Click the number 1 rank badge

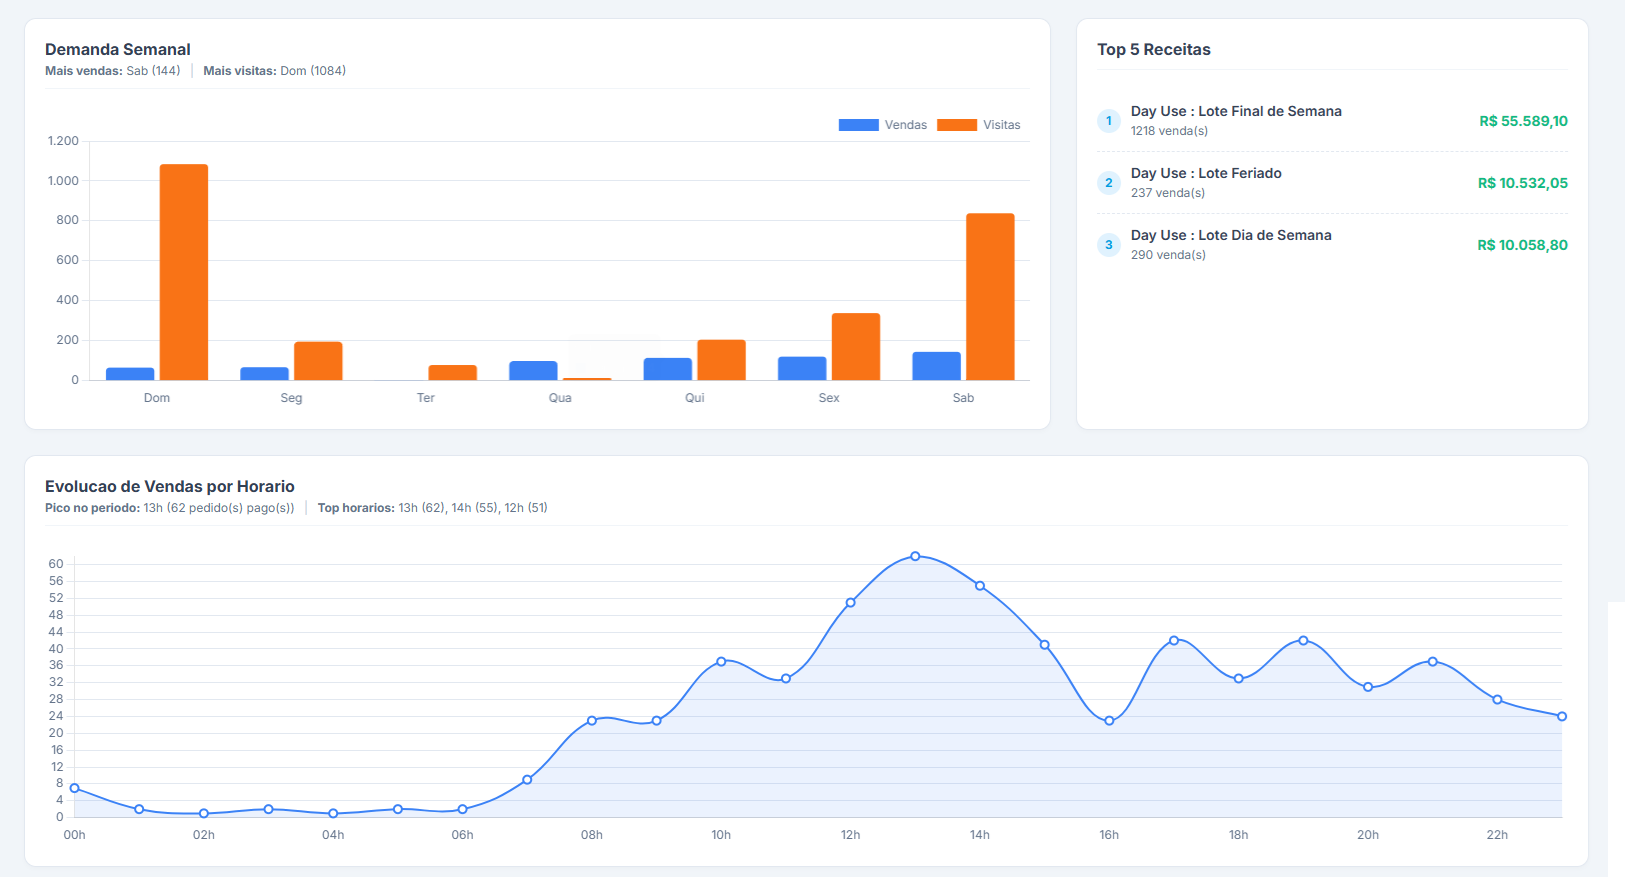click(x=1108, y=121)
